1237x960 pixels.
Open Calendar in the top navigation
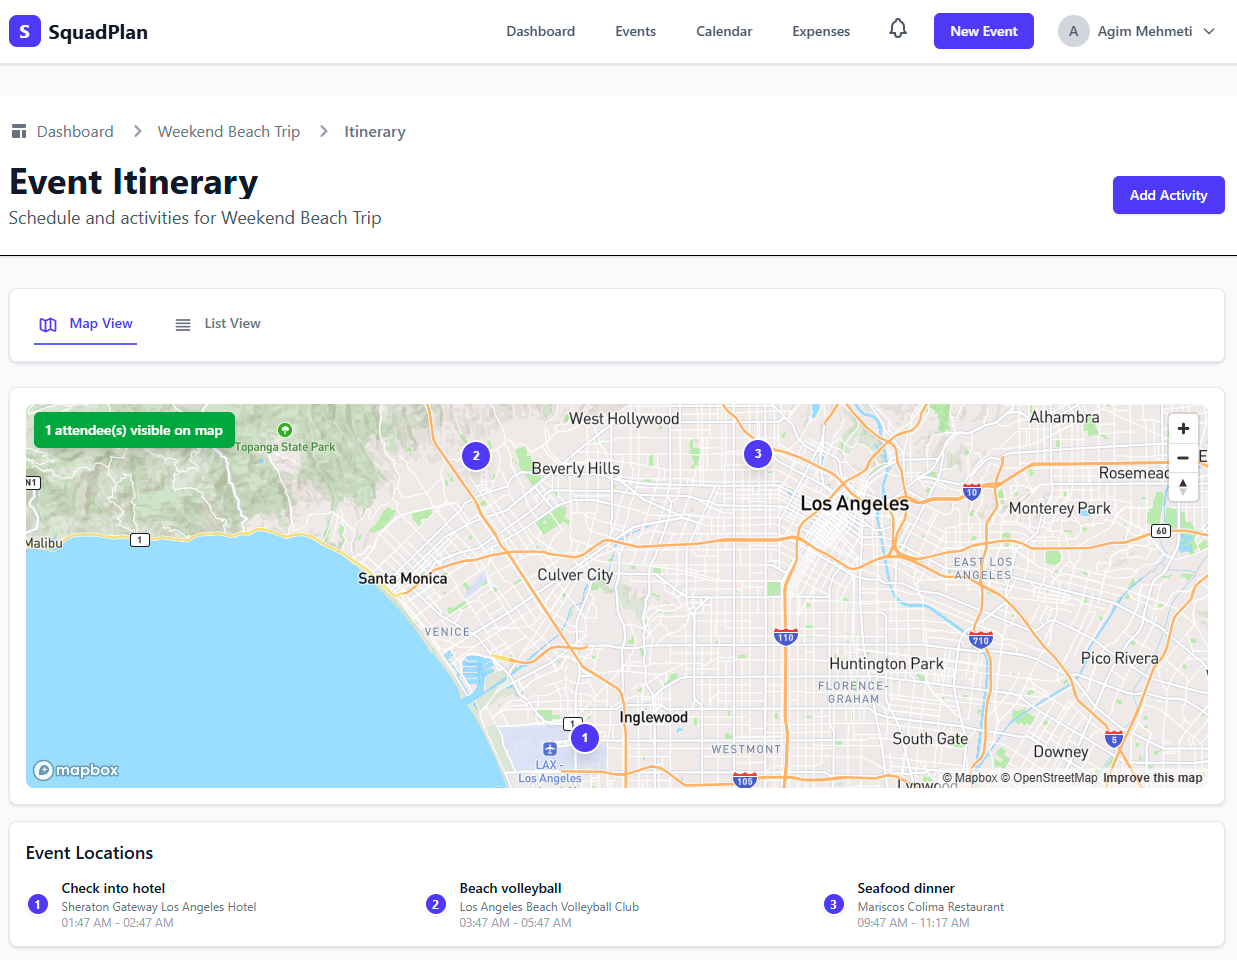(x=724, y=31)
